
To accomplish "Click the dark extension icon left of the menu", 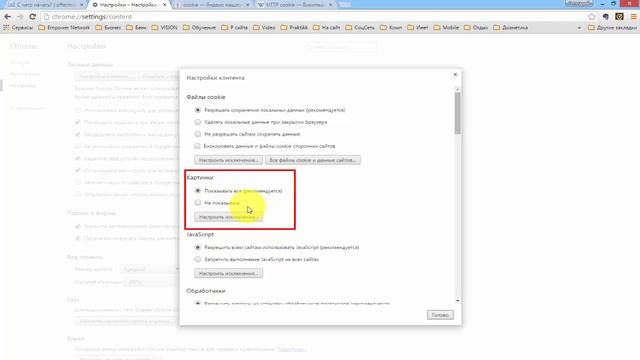I will click(619, 17).
